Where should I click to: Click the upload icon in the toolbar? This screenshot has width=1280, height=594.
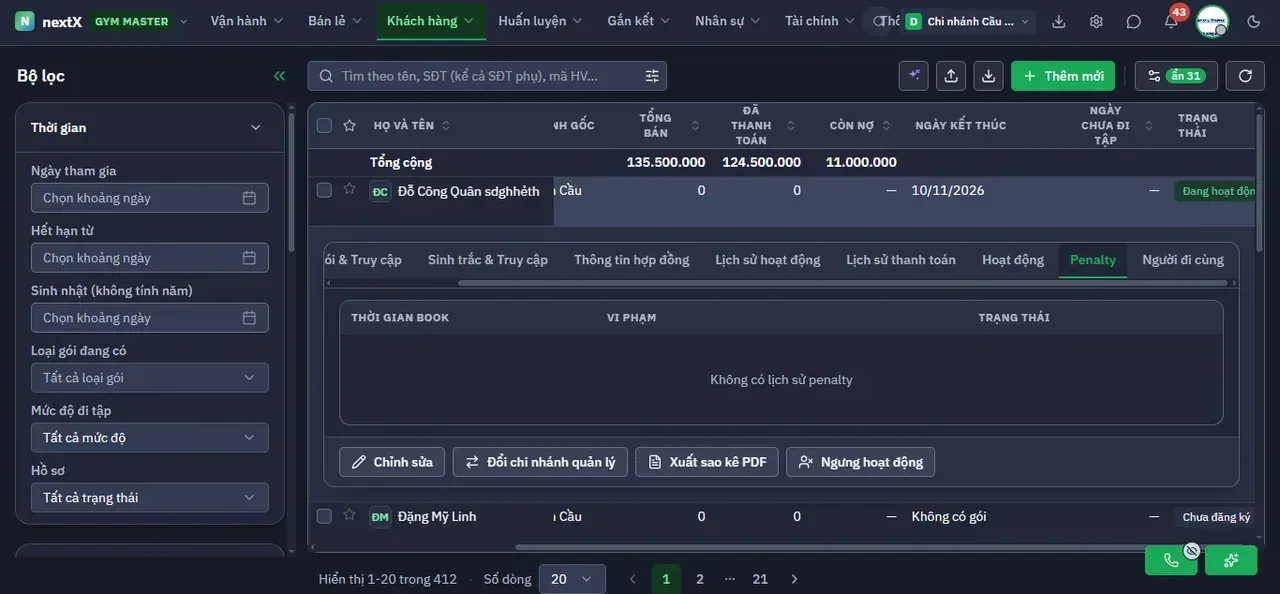[951, 76]
